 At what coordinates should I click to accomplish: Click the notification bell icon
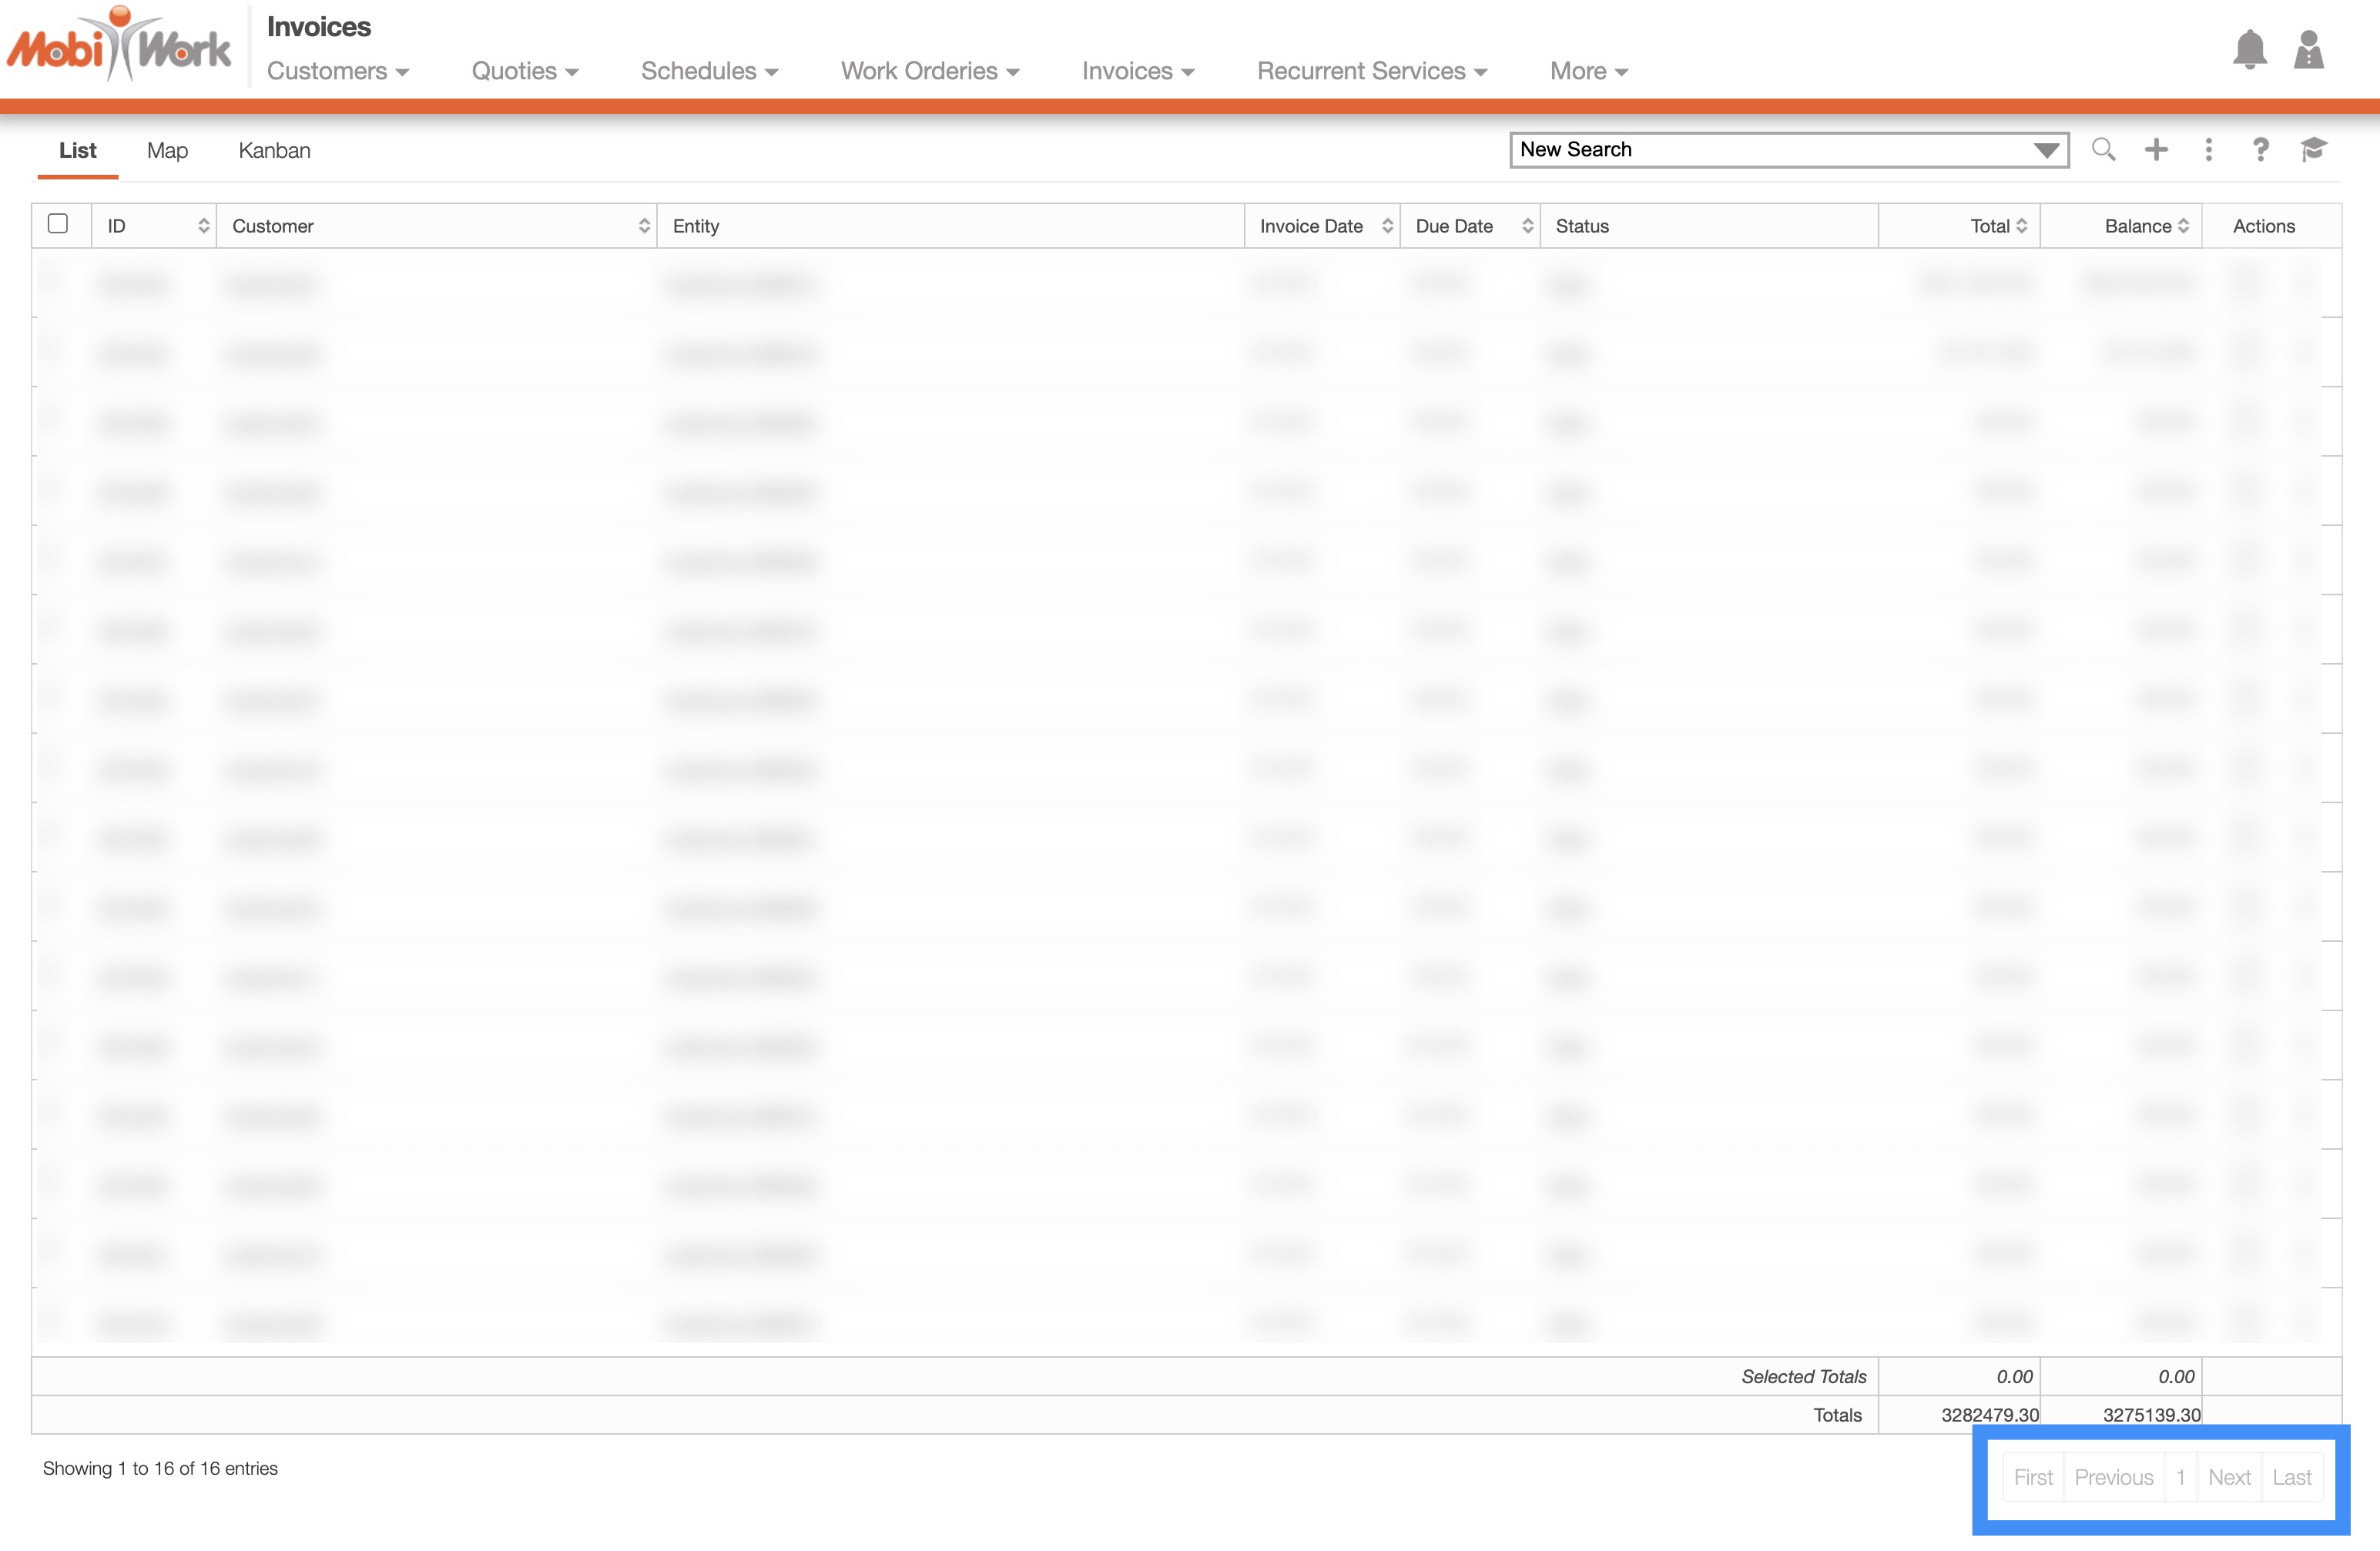(2249, 49)
